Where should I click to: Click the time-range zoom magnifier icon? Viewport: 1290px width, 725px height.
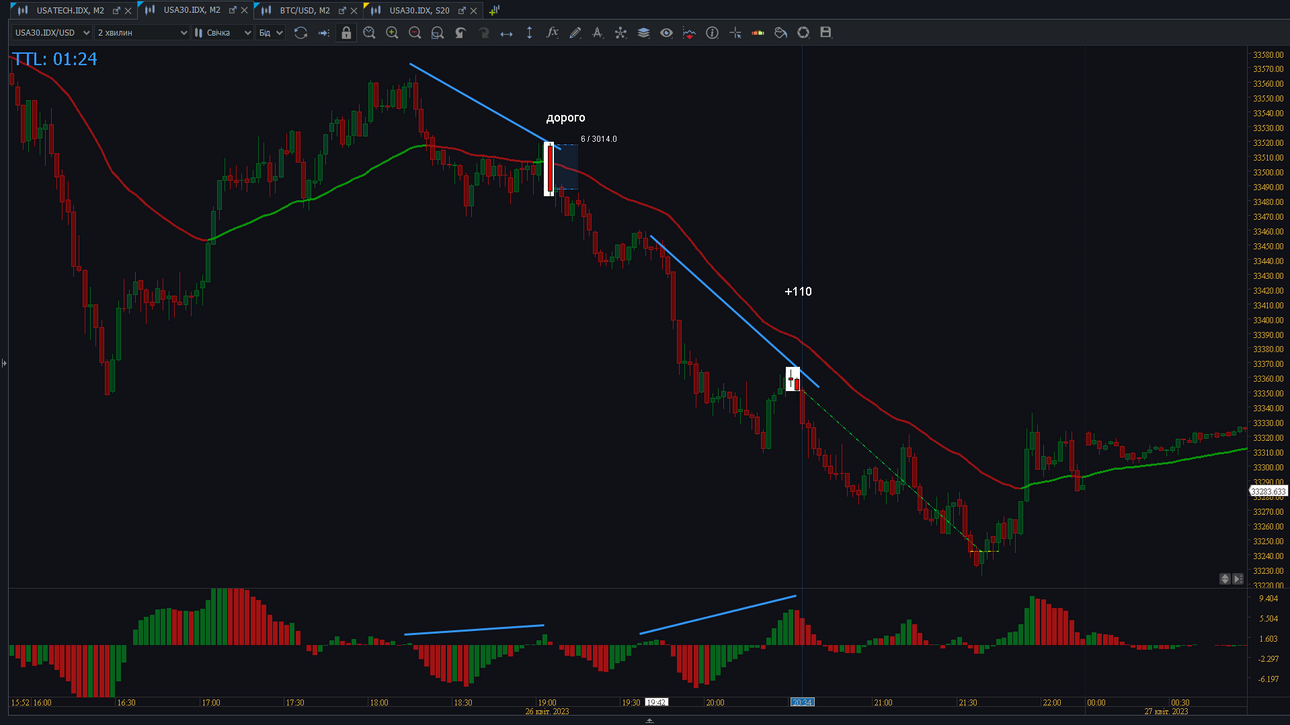click(x=369, y=33)
